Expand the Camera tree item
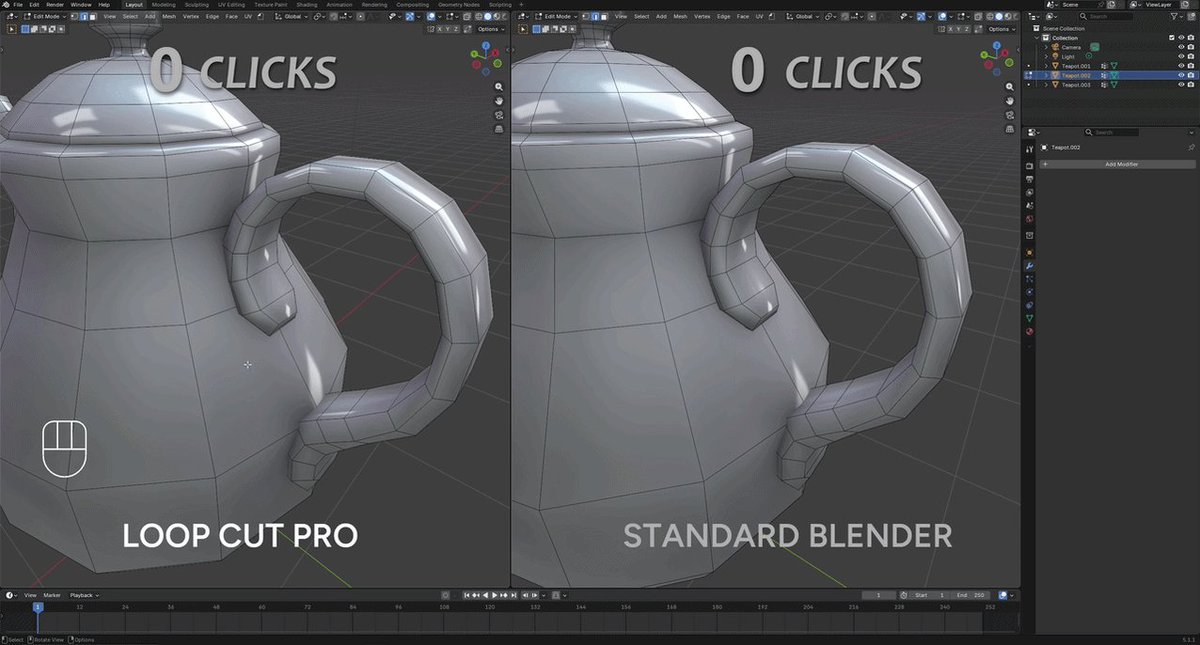This screenshot has height=645, width=1200. (1046, 47)
